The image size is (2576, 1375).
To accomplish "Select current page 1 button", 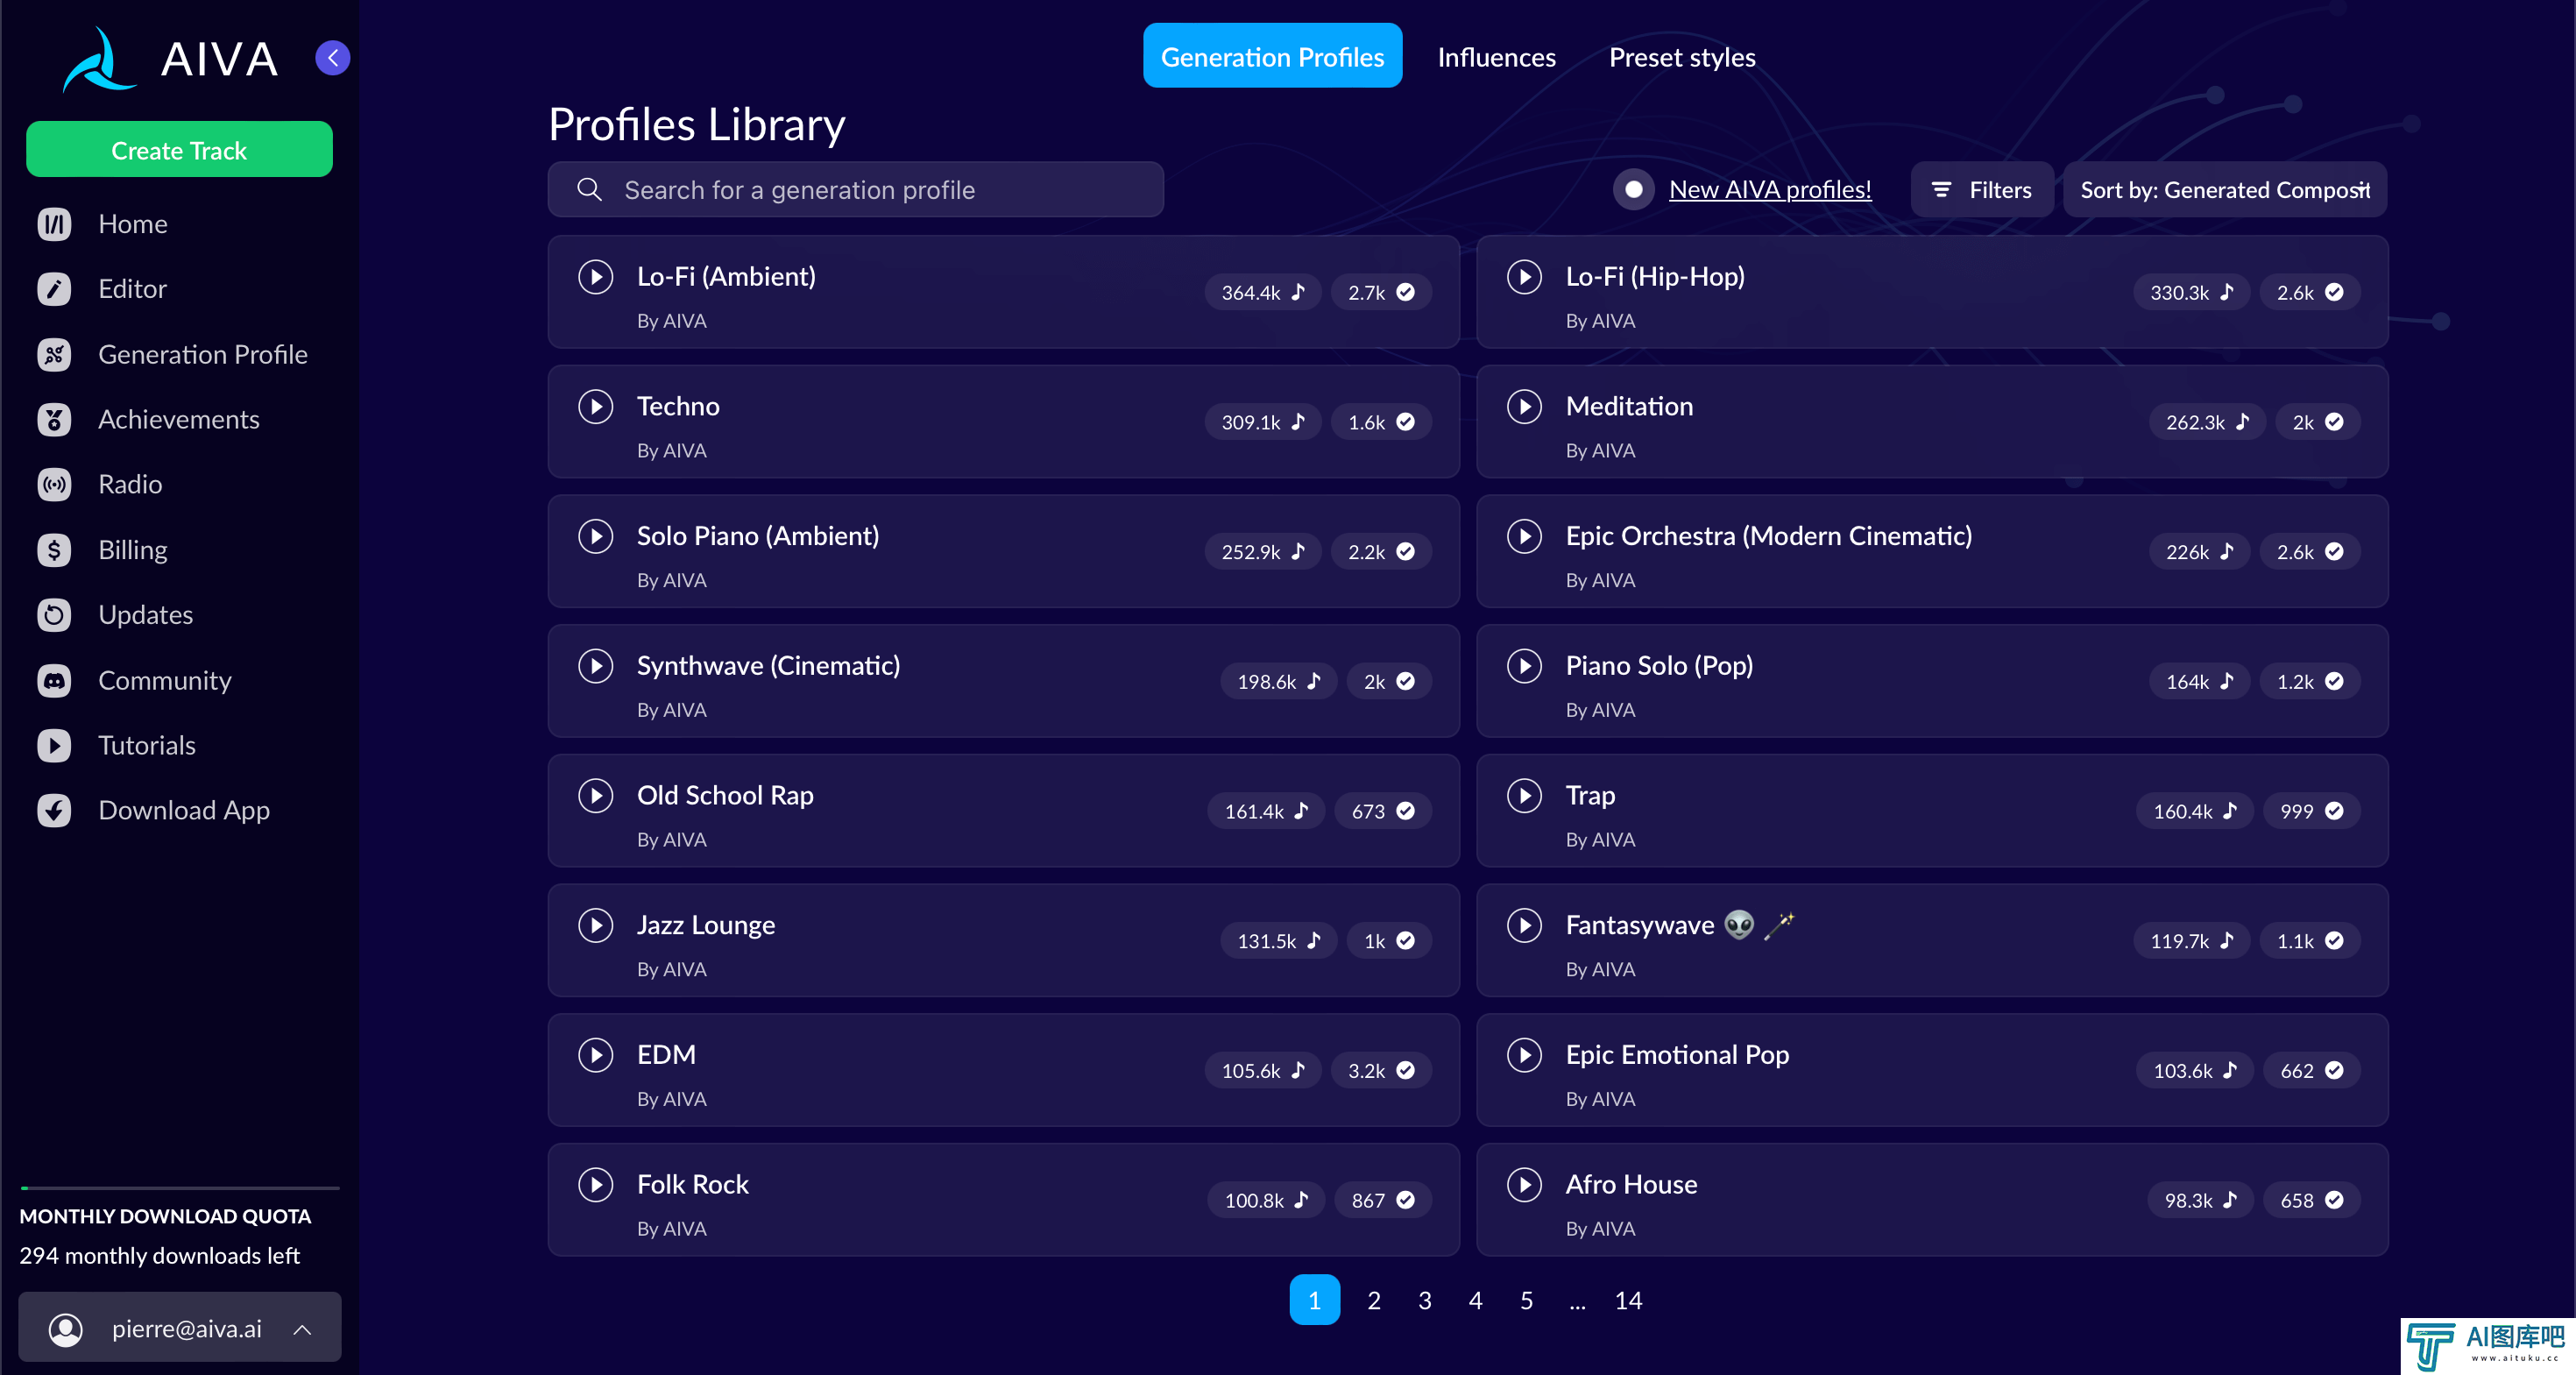I will tap(1314, 1299).
